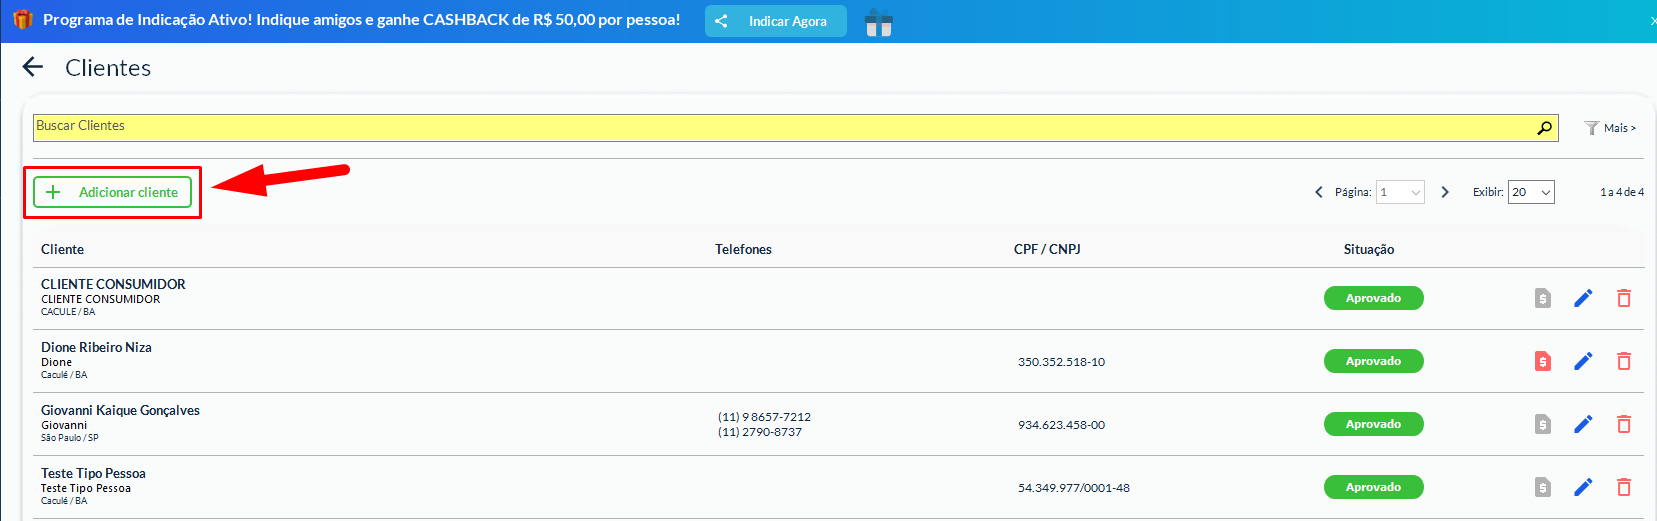Open financial document for Giovanni
Viewport: 1657px width, 521px height.
click(1543, 424)
